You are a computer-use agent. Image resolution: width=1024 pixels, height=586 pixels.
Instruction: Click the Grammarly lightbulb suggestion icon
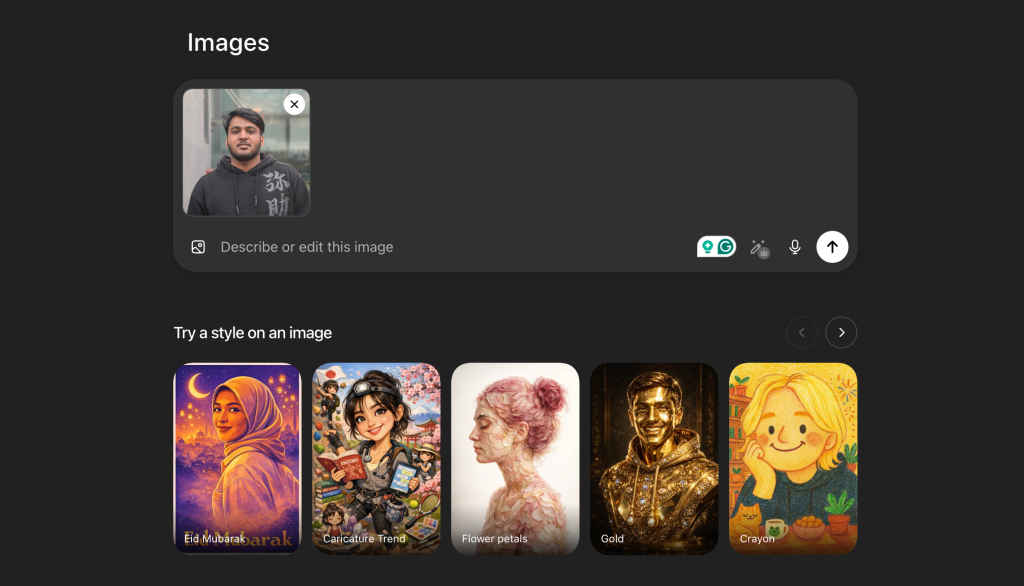click(707, 247)
